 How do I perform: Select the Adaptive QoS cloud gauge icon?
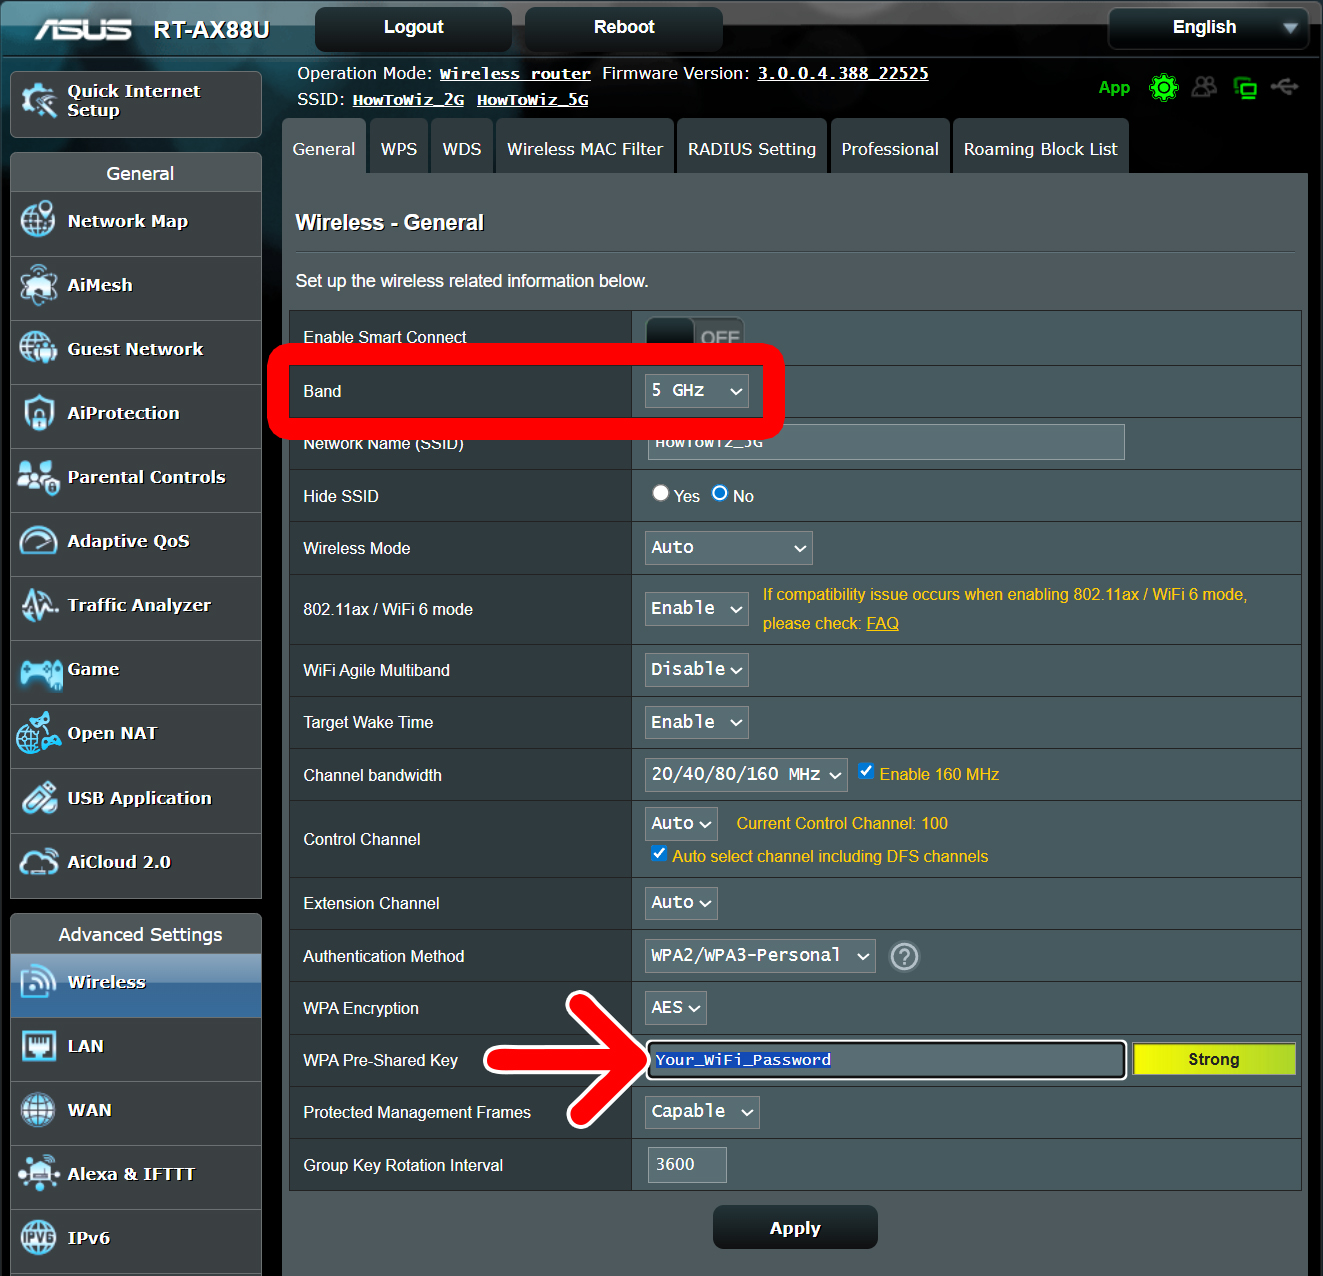pyautogui.click(x=37, y=541)
